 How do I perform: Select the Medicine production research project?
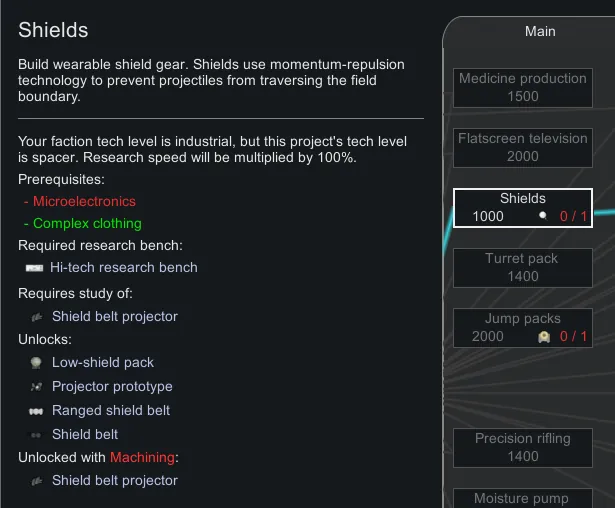point(522,87)
